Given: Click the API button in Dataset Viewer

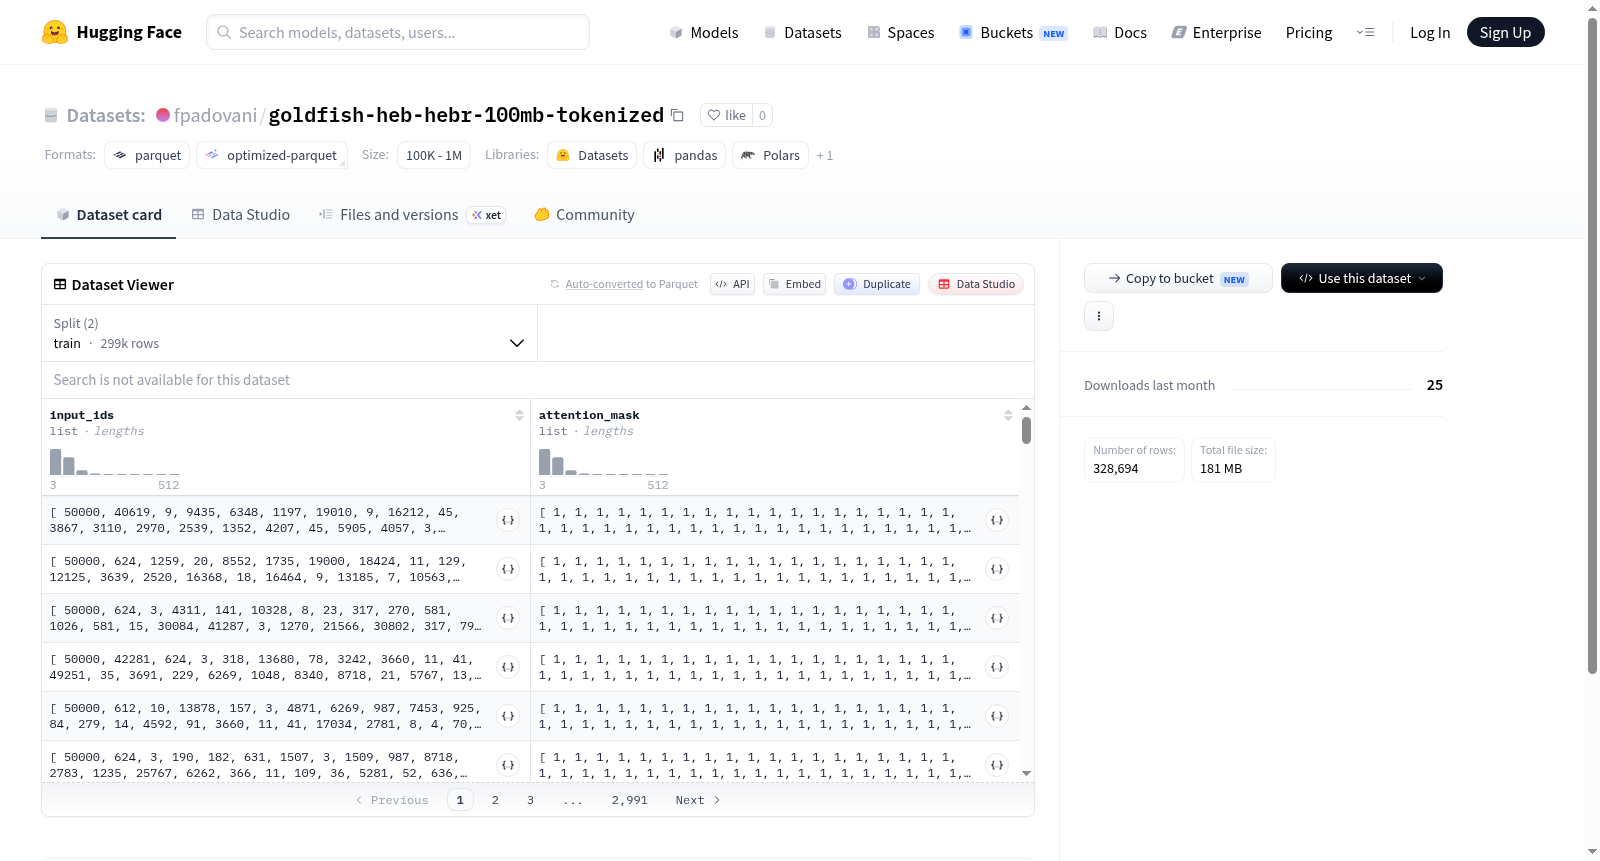Looking at the screenshot, I should [x=732, y=284].
